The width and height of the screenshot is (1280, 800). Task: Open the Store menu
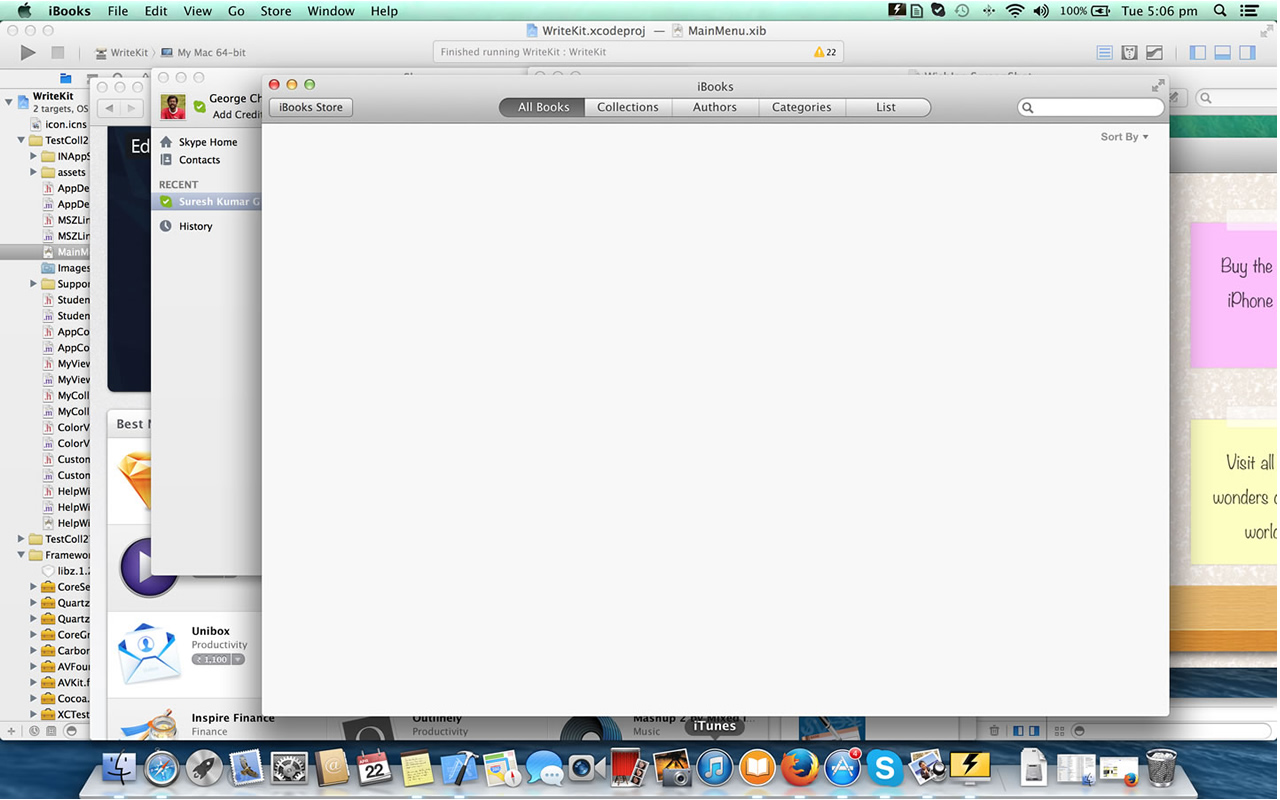[275, 11]
